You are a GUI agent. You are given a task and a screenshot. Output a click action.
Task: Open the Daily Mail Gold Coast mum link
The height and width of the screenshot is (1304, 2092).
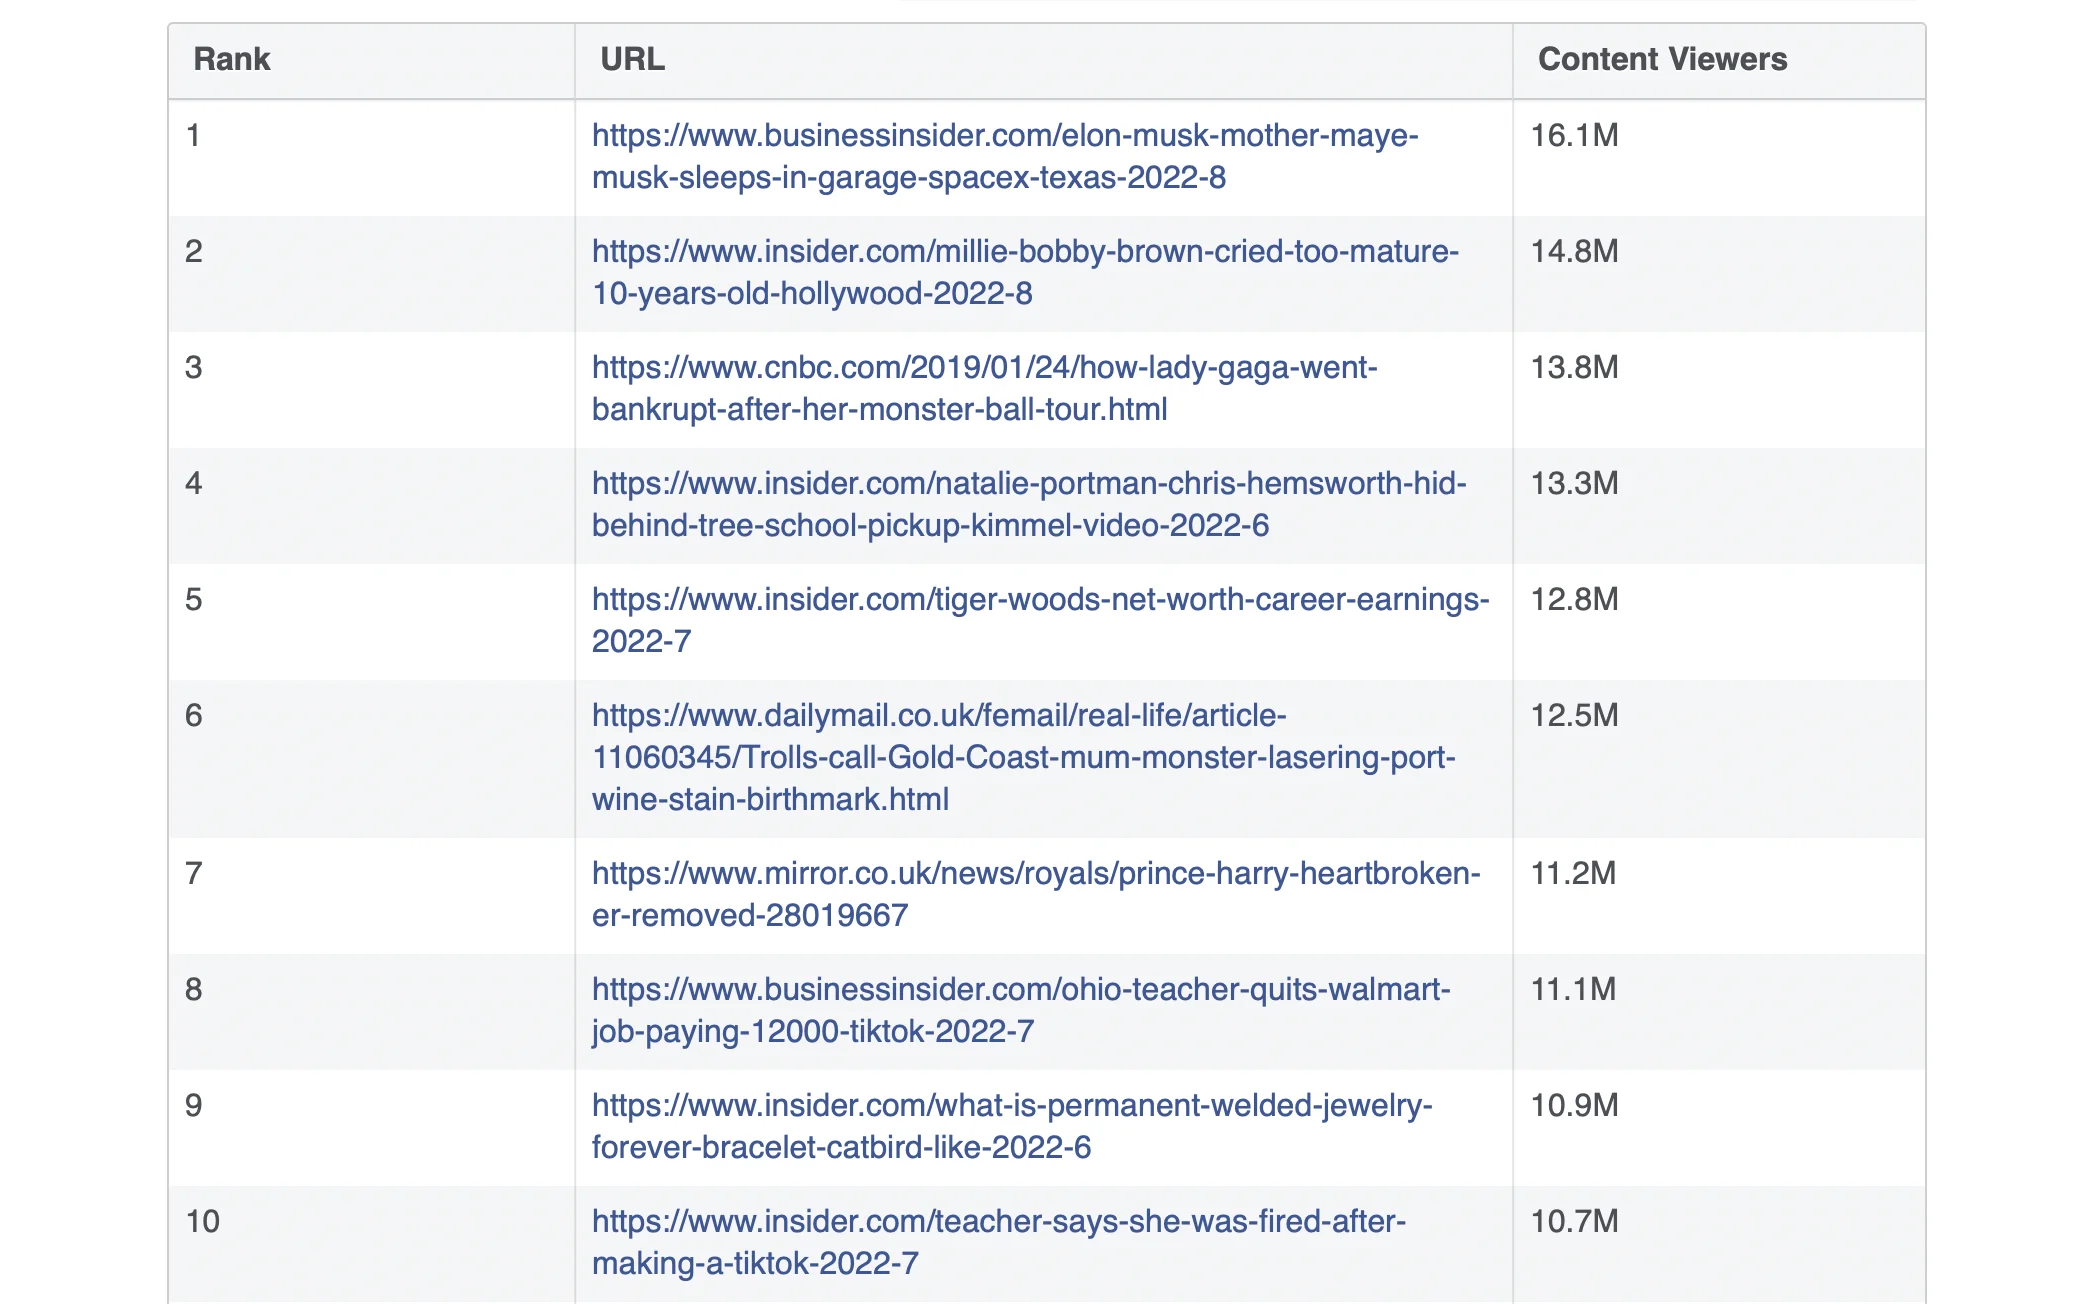click(1024, 757)
